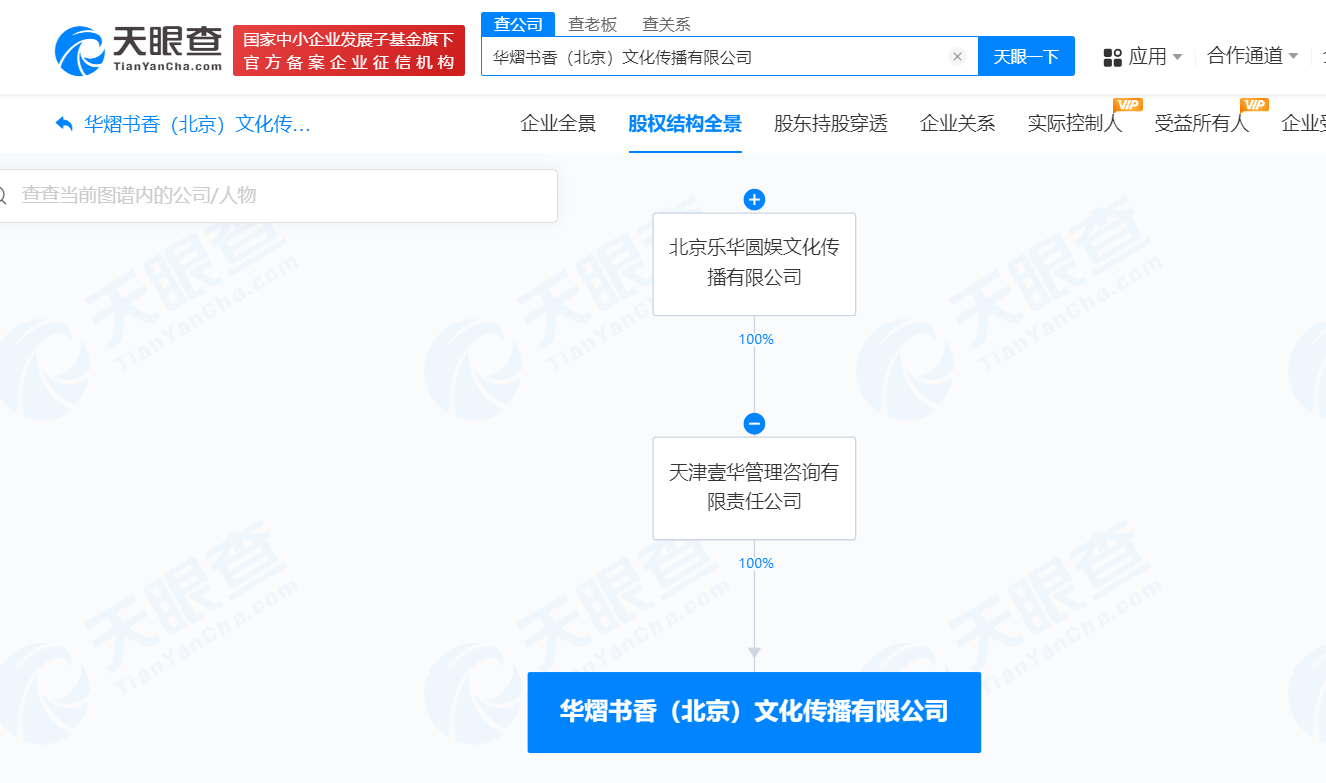The image size is (1326, 783).
Task: Select the 查老板 search tab
Action: (593, 24)
